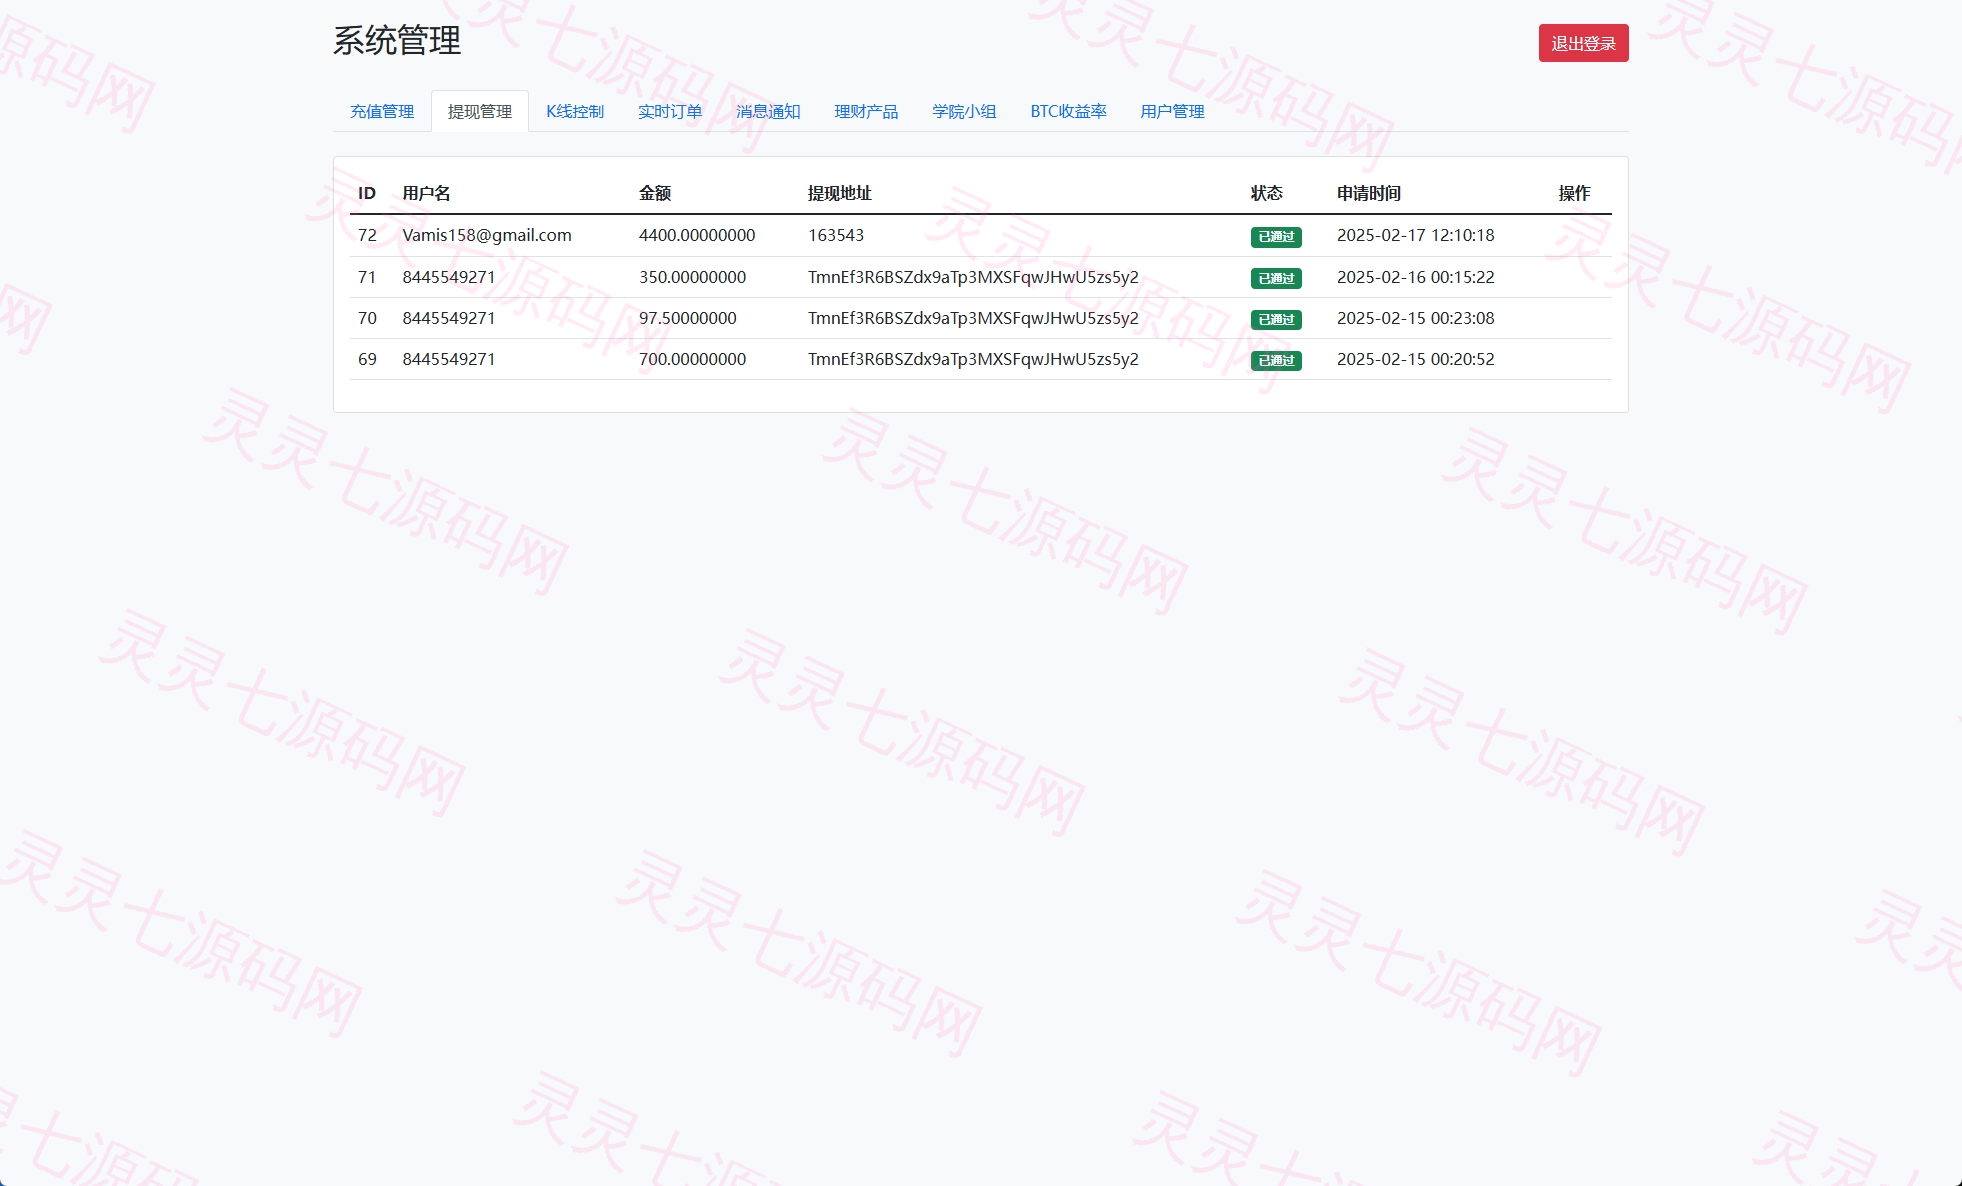
Task: Click withdrawal address 163543
Action: click(x=836, y=235)
